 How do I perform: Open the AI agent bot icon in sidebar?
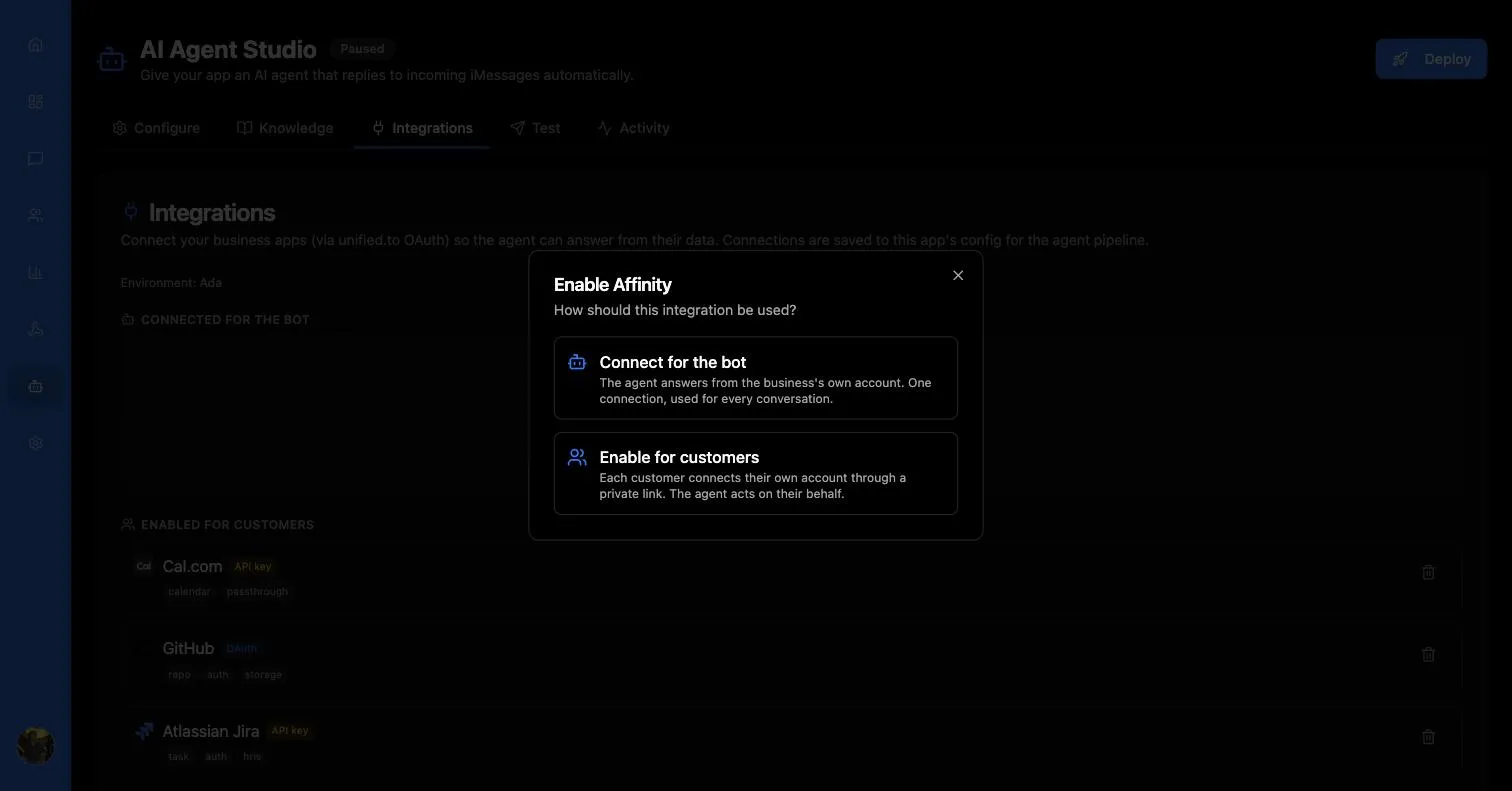[36, 386]
